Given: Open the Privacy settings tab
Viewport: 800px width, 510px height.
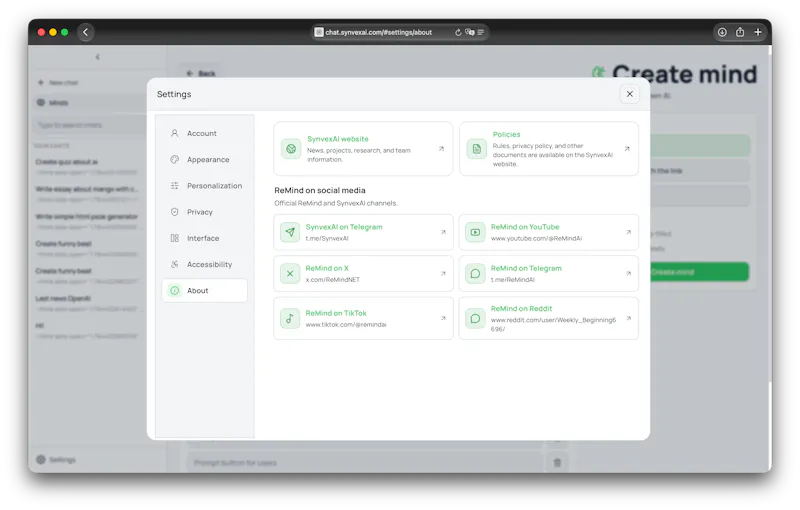Looking at the screenshot, I should pyautogui.click(x=204, y=212).
